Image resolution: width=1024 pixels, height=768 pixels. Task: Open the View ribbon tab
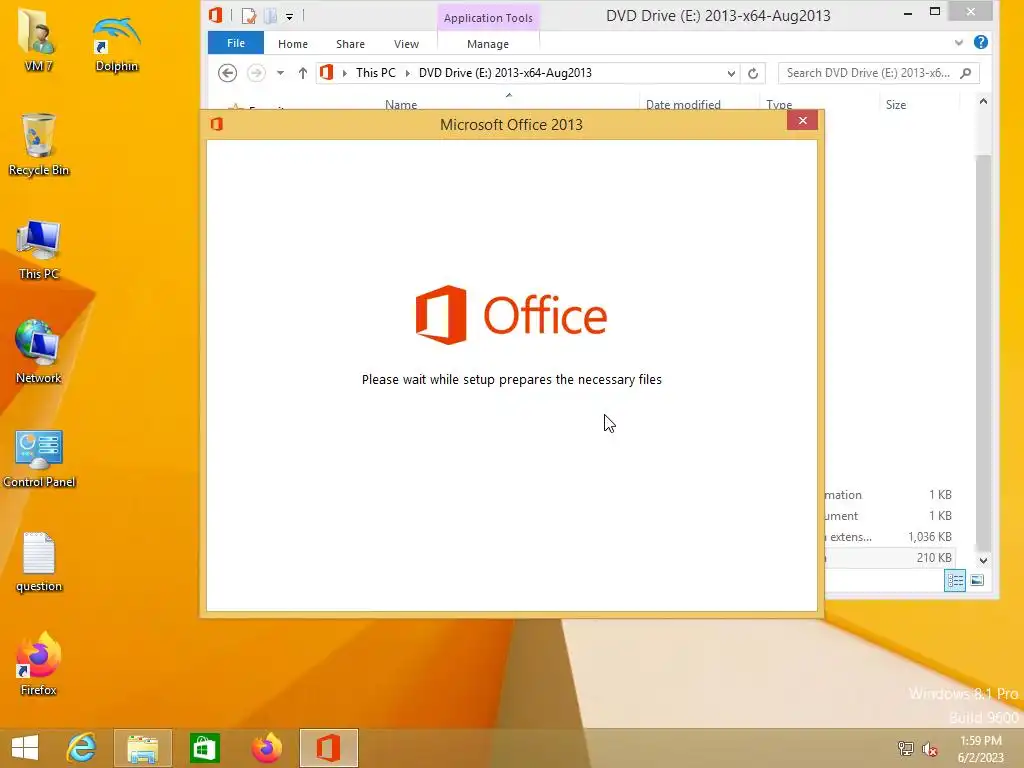coord(406,44)
